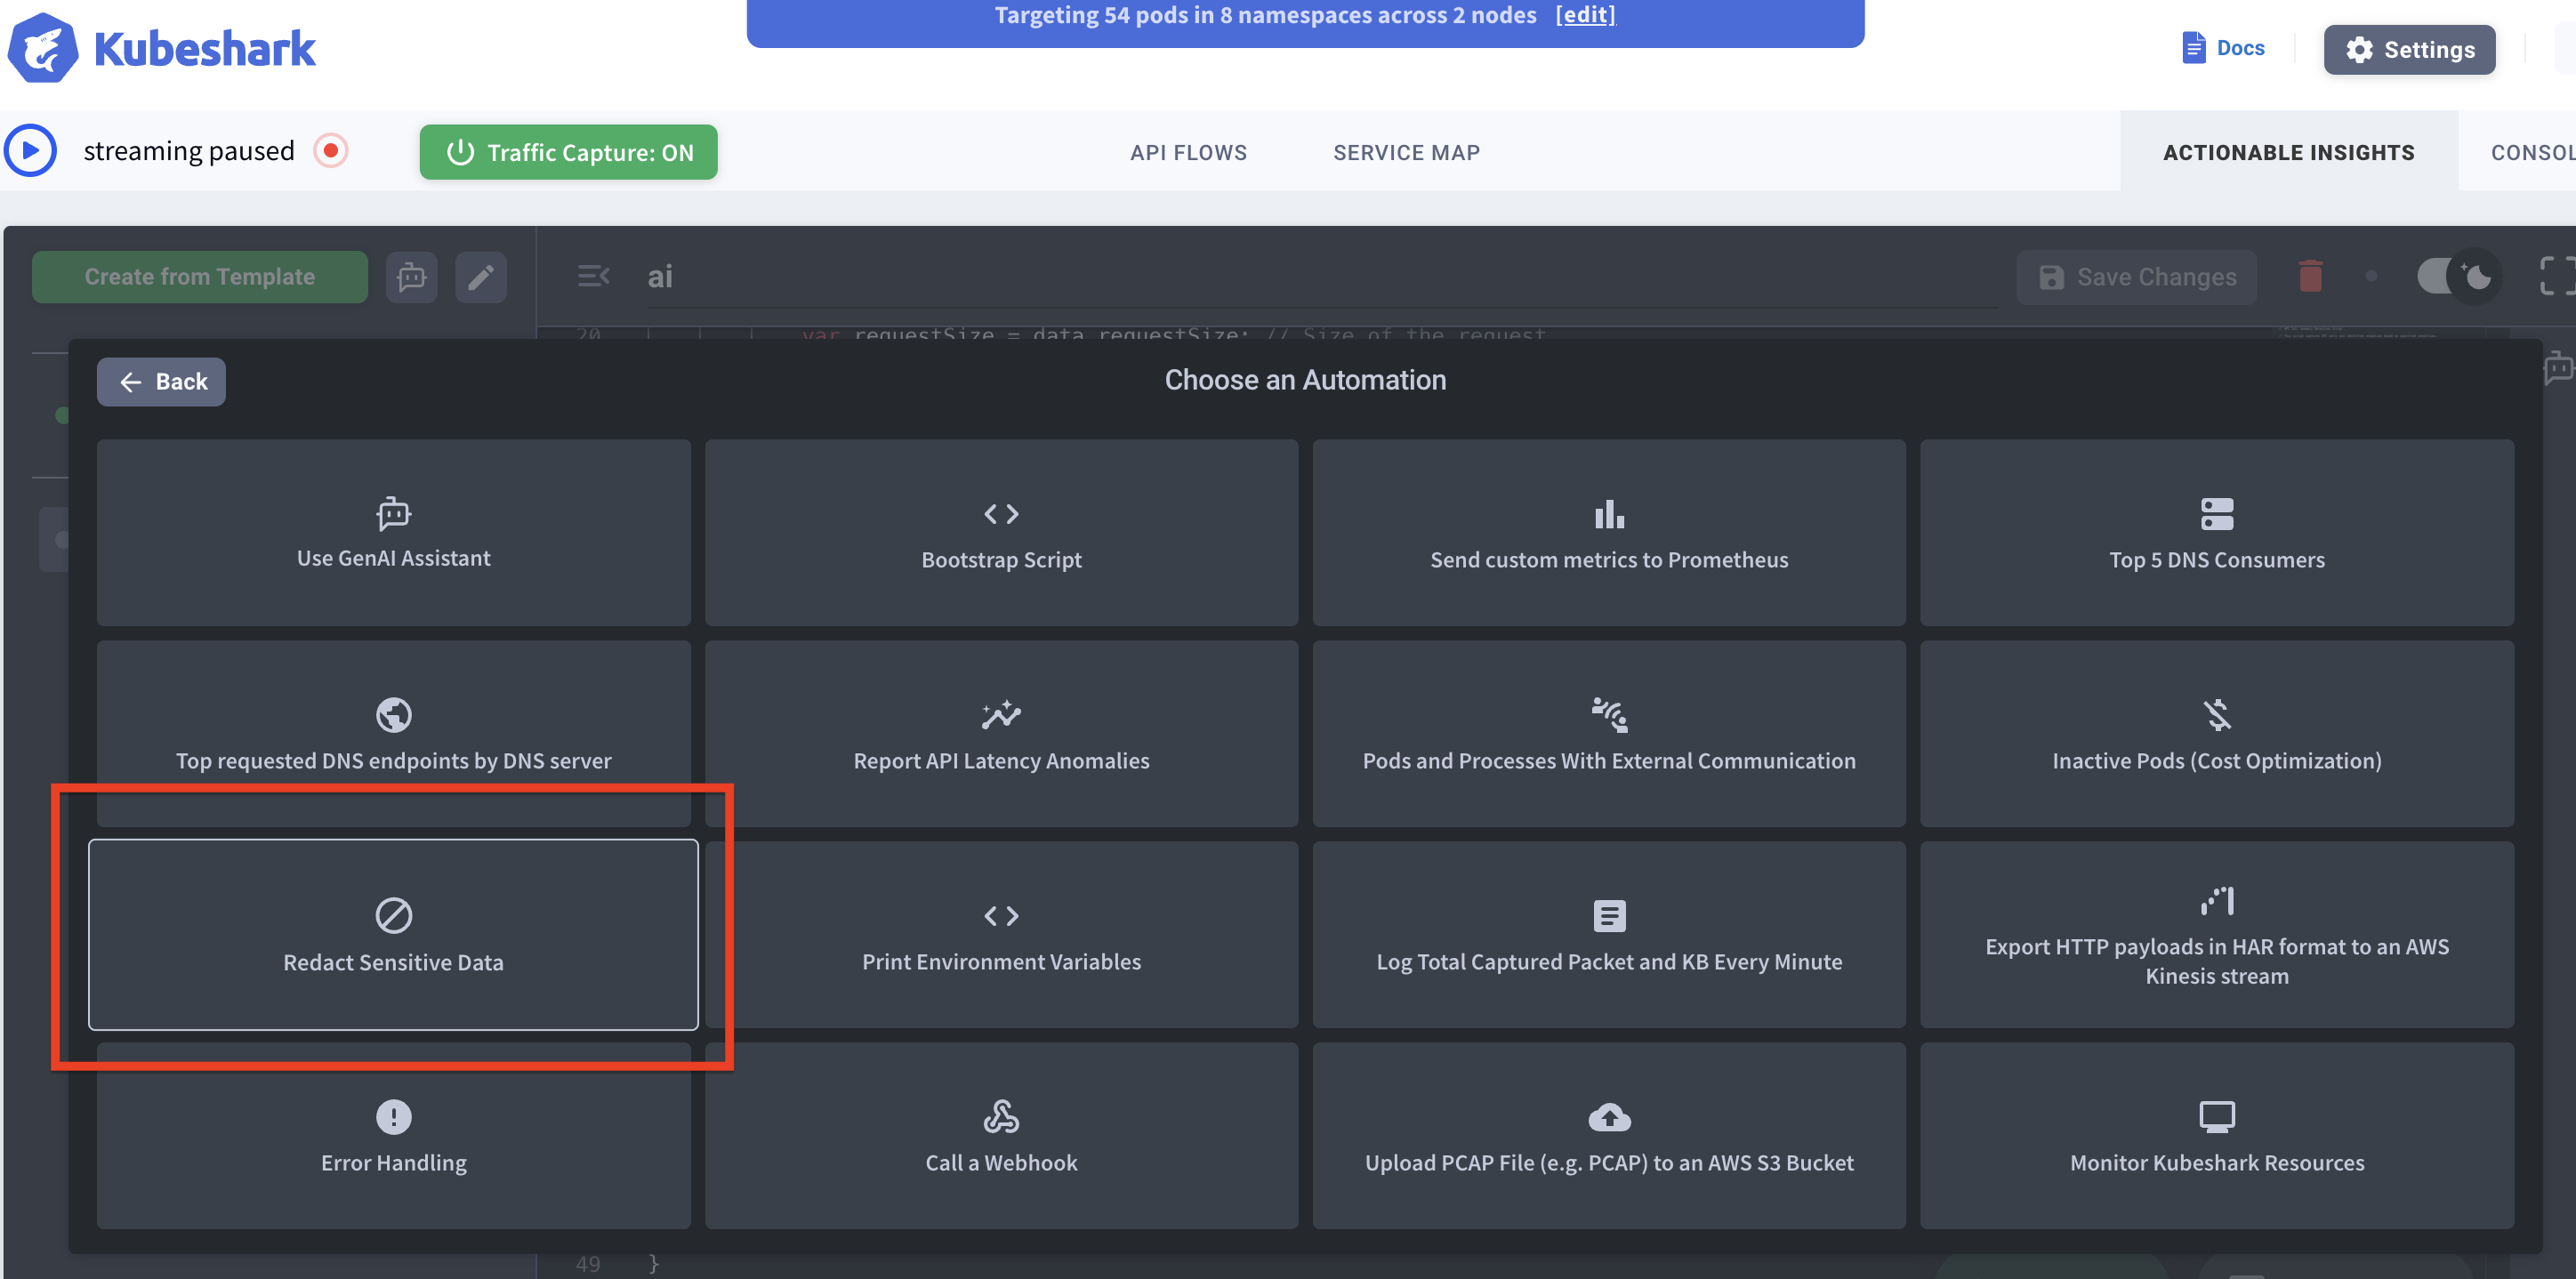Toggle Traffic Capture off
Viewport: 2576px width, 1279px height.
tap(568, 152)
